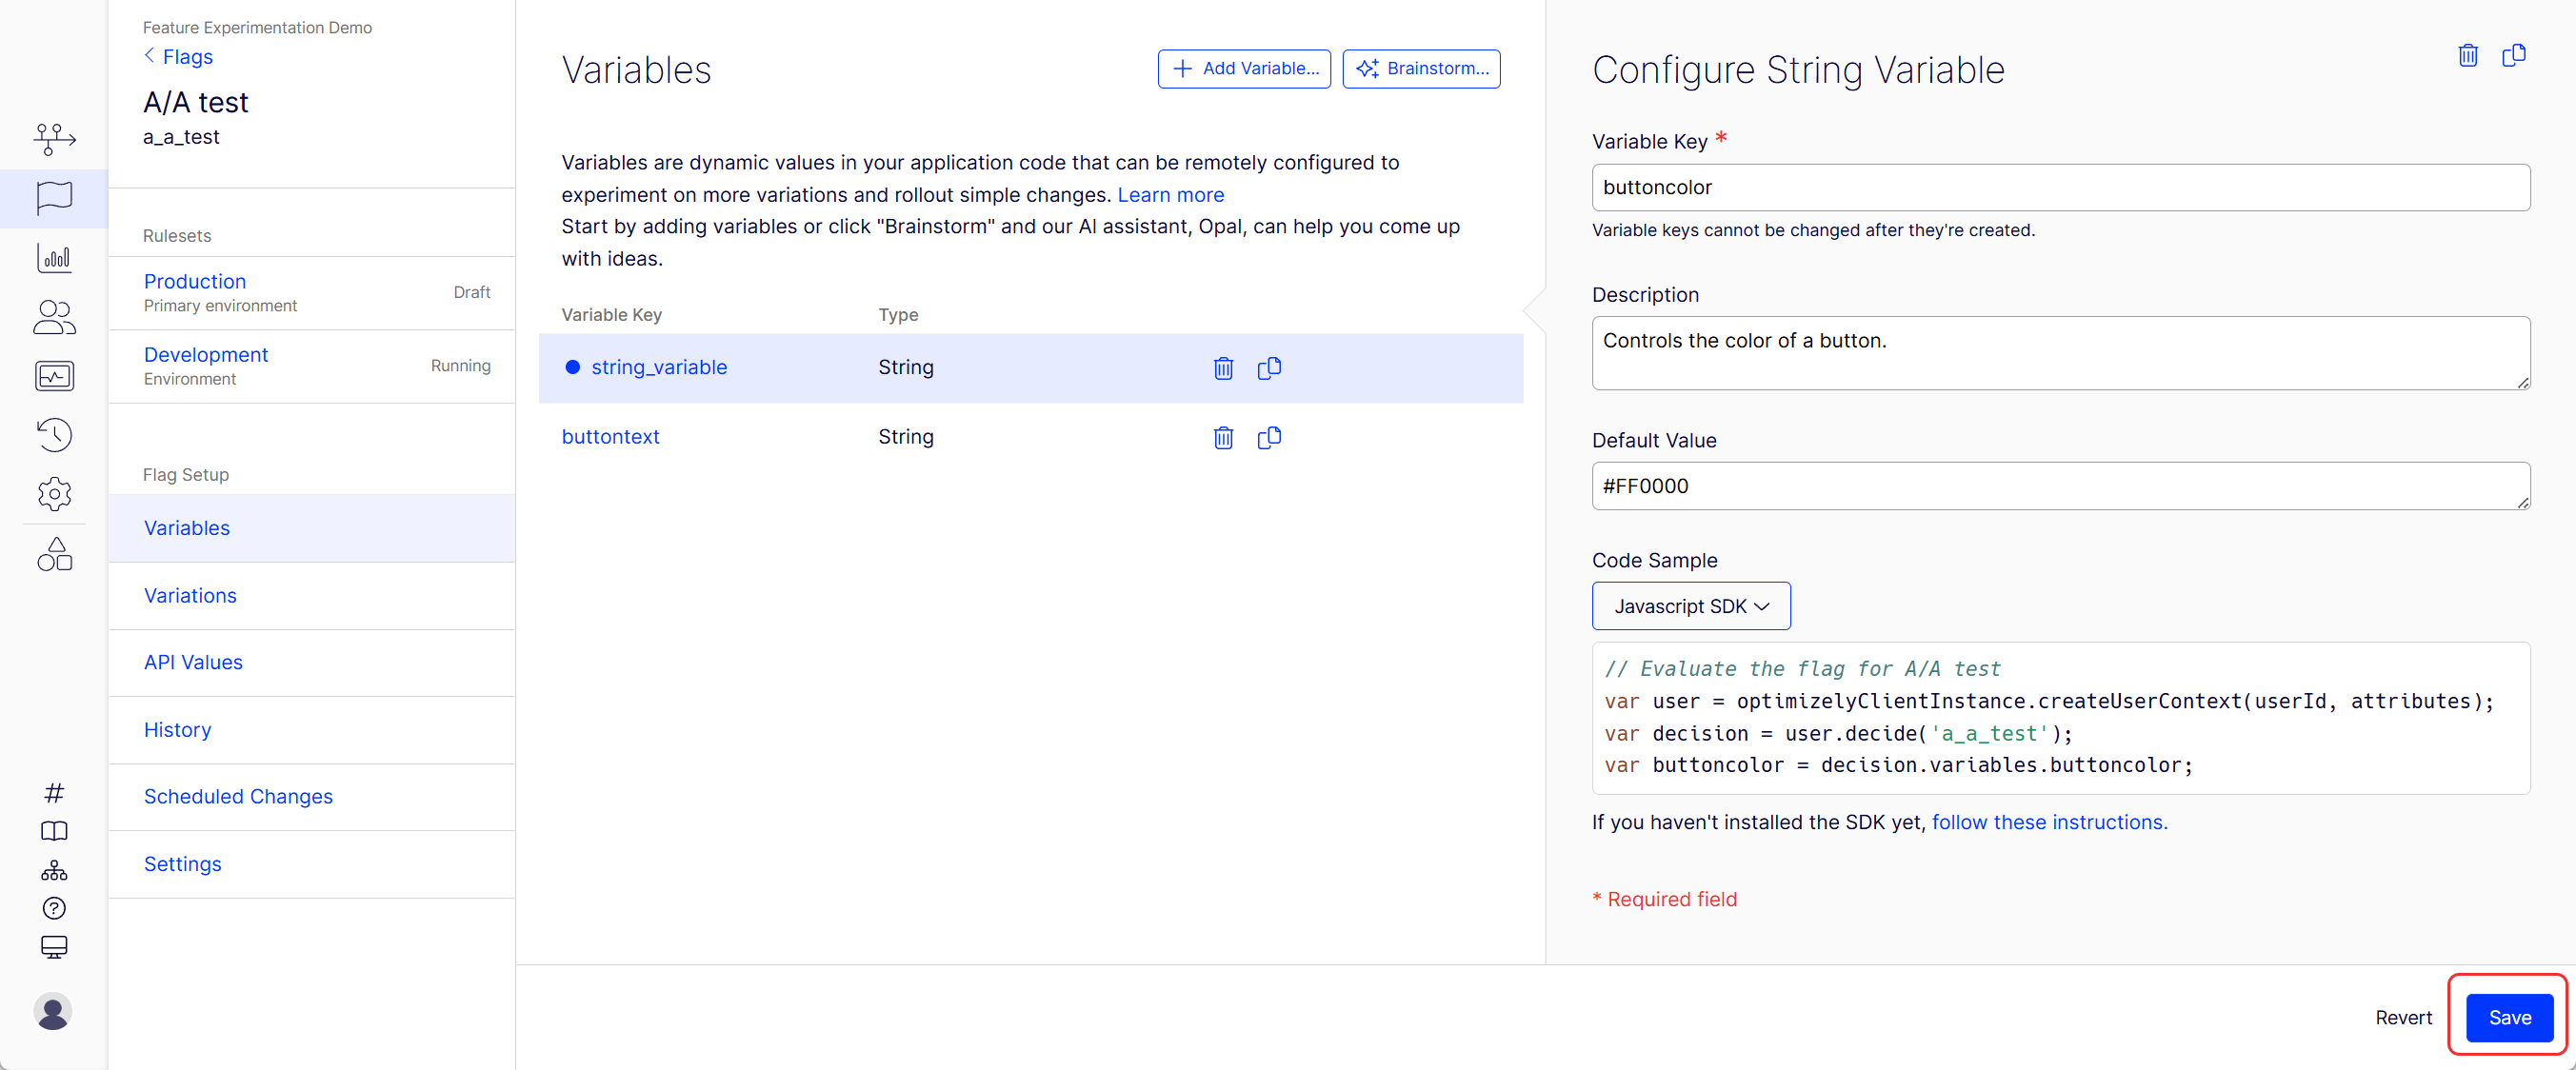The width and height of the screenshot is (2576, 1070).
Task: Open the monitor activity sidebar icon
Action: (54, 376)
